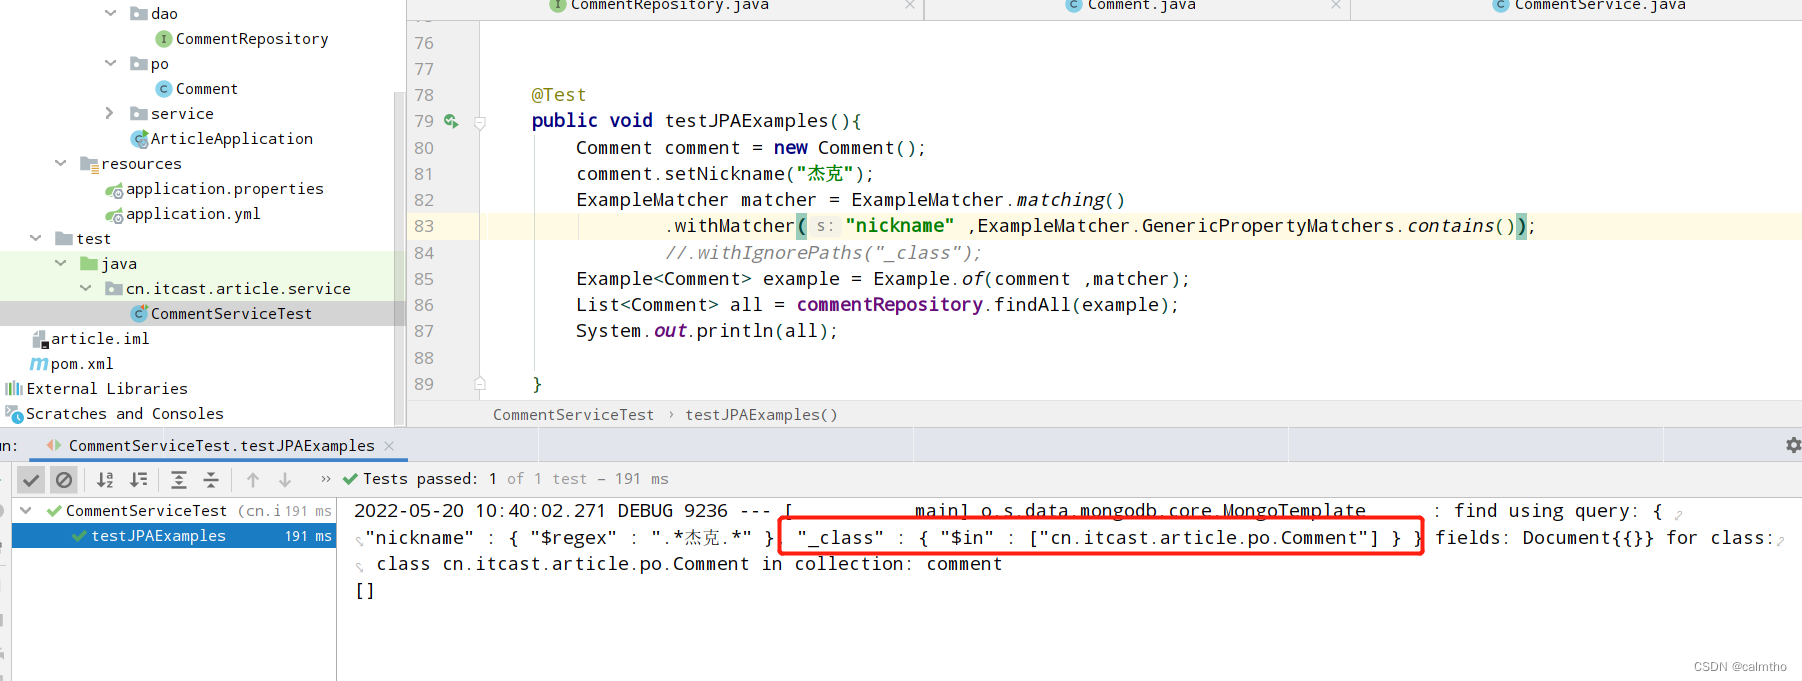Viewport: 1802px width, 681px height.
Task: Select ArticleApplication in project tree
Action: point(222,139)
